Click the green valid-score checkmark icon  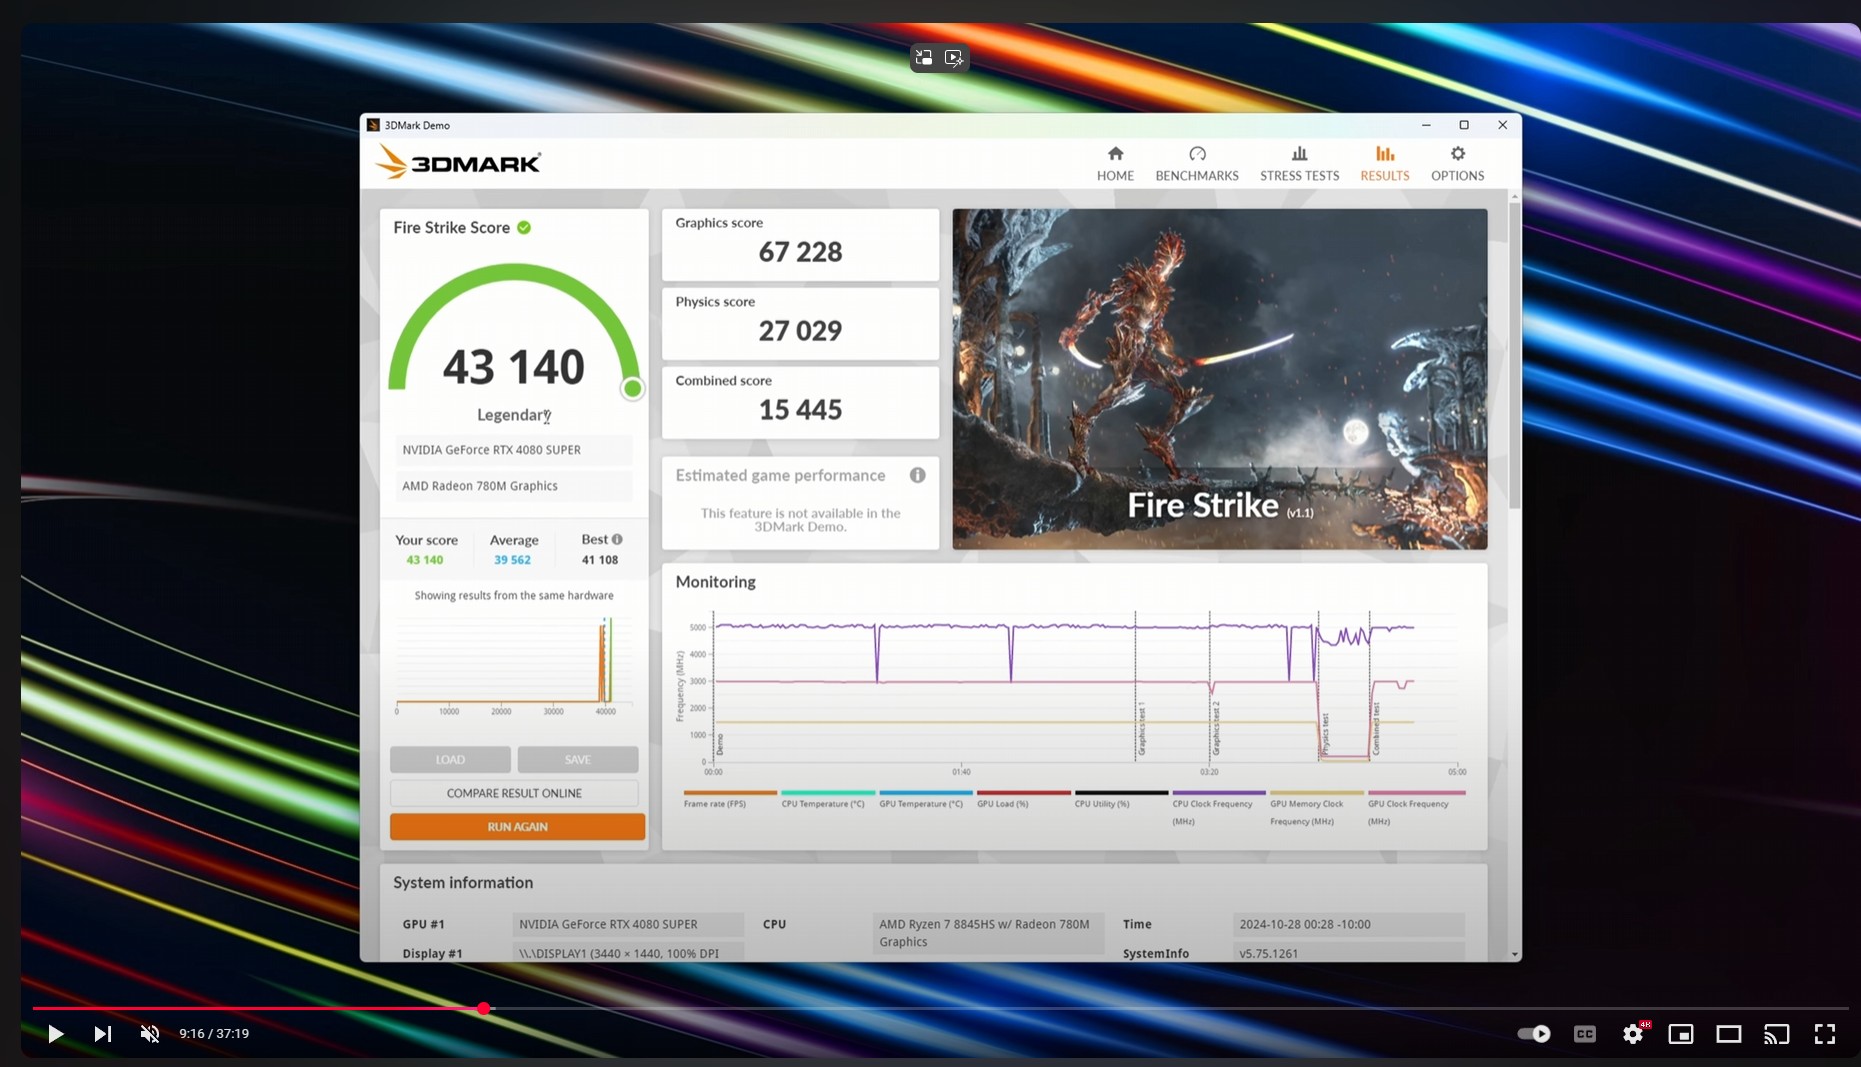[524, 227]
